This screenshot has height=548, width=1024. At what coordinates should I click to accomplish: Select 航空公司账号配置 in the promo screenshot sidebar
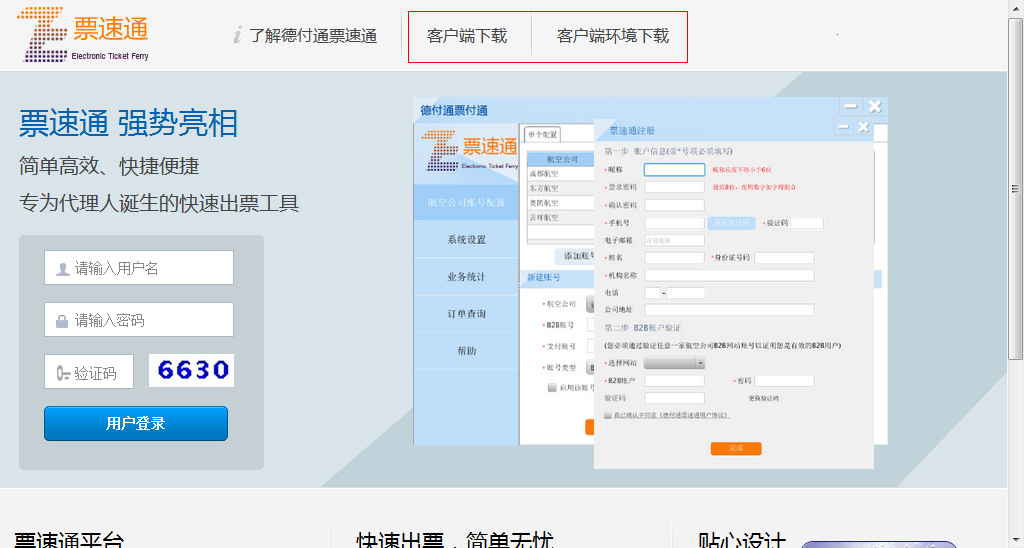pyautogui.click(x=466, y=202)
